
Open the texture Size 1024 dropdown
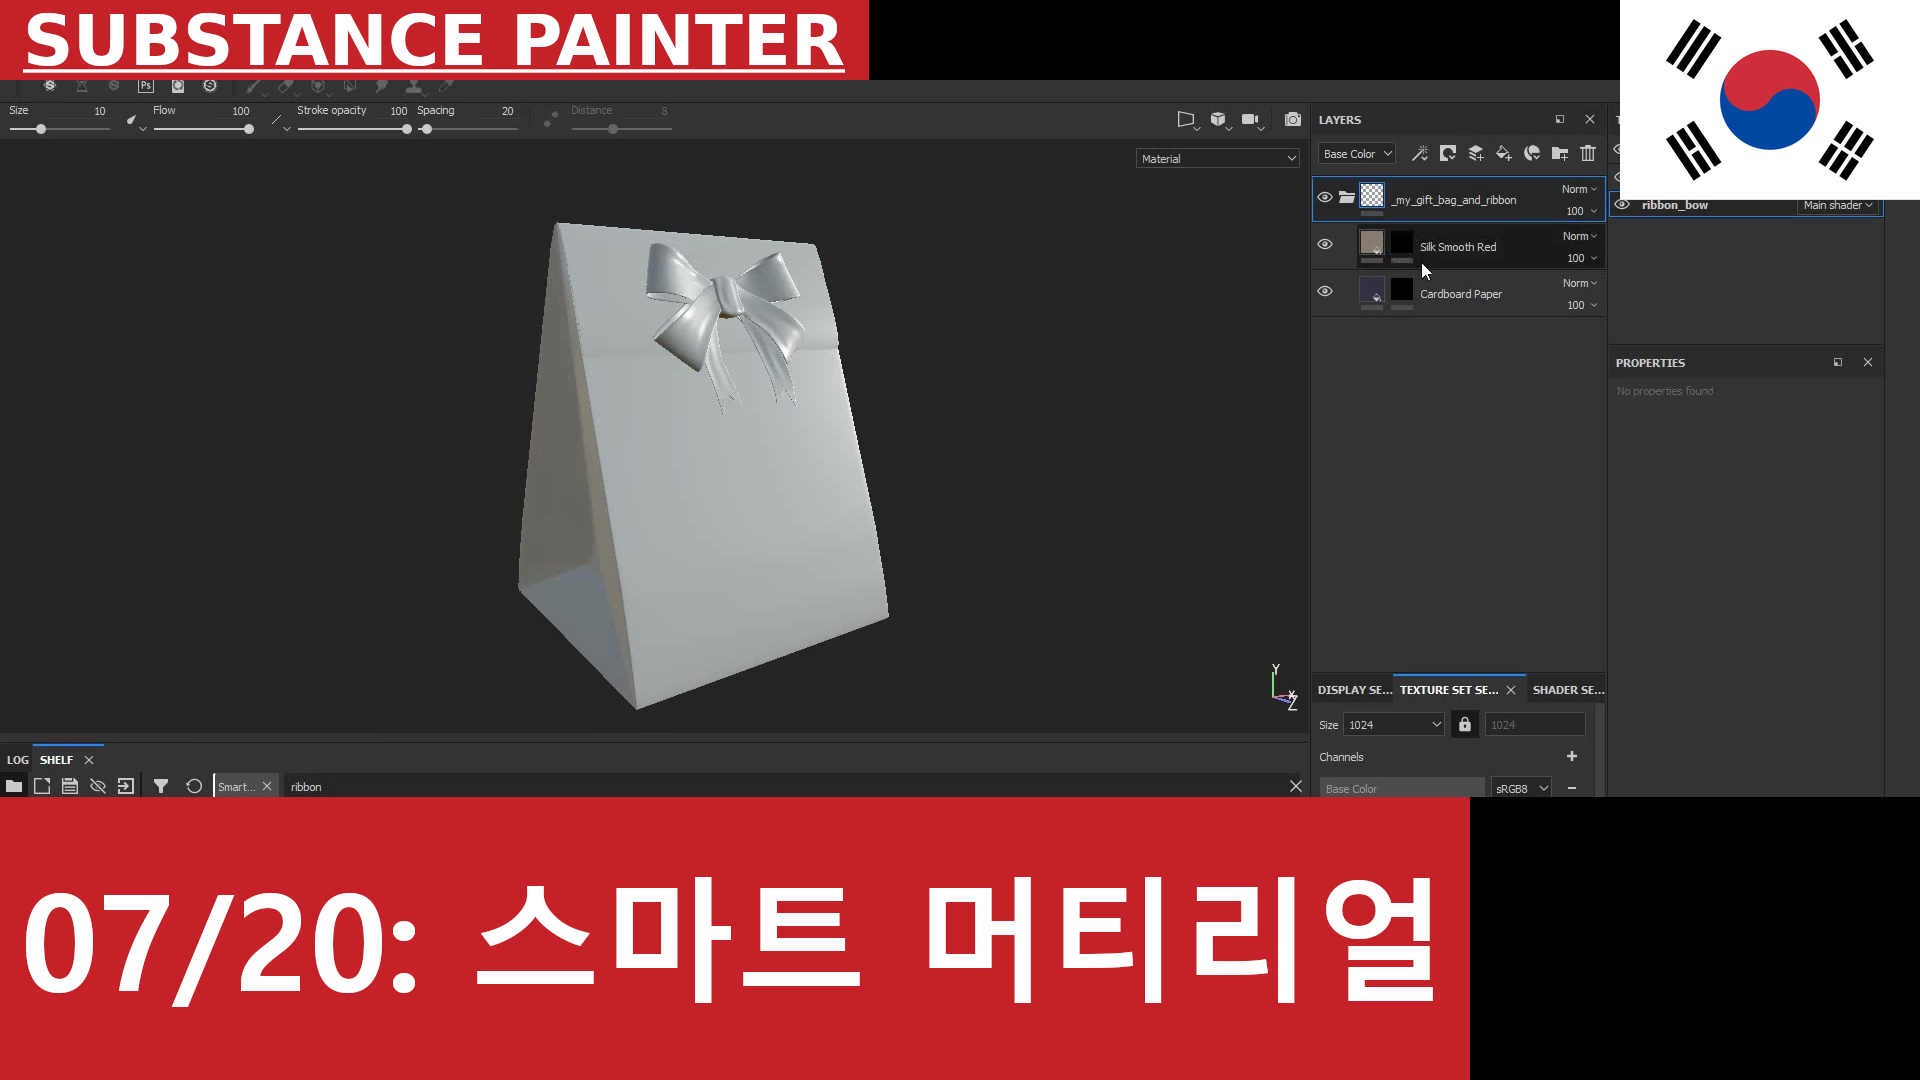1394,725
